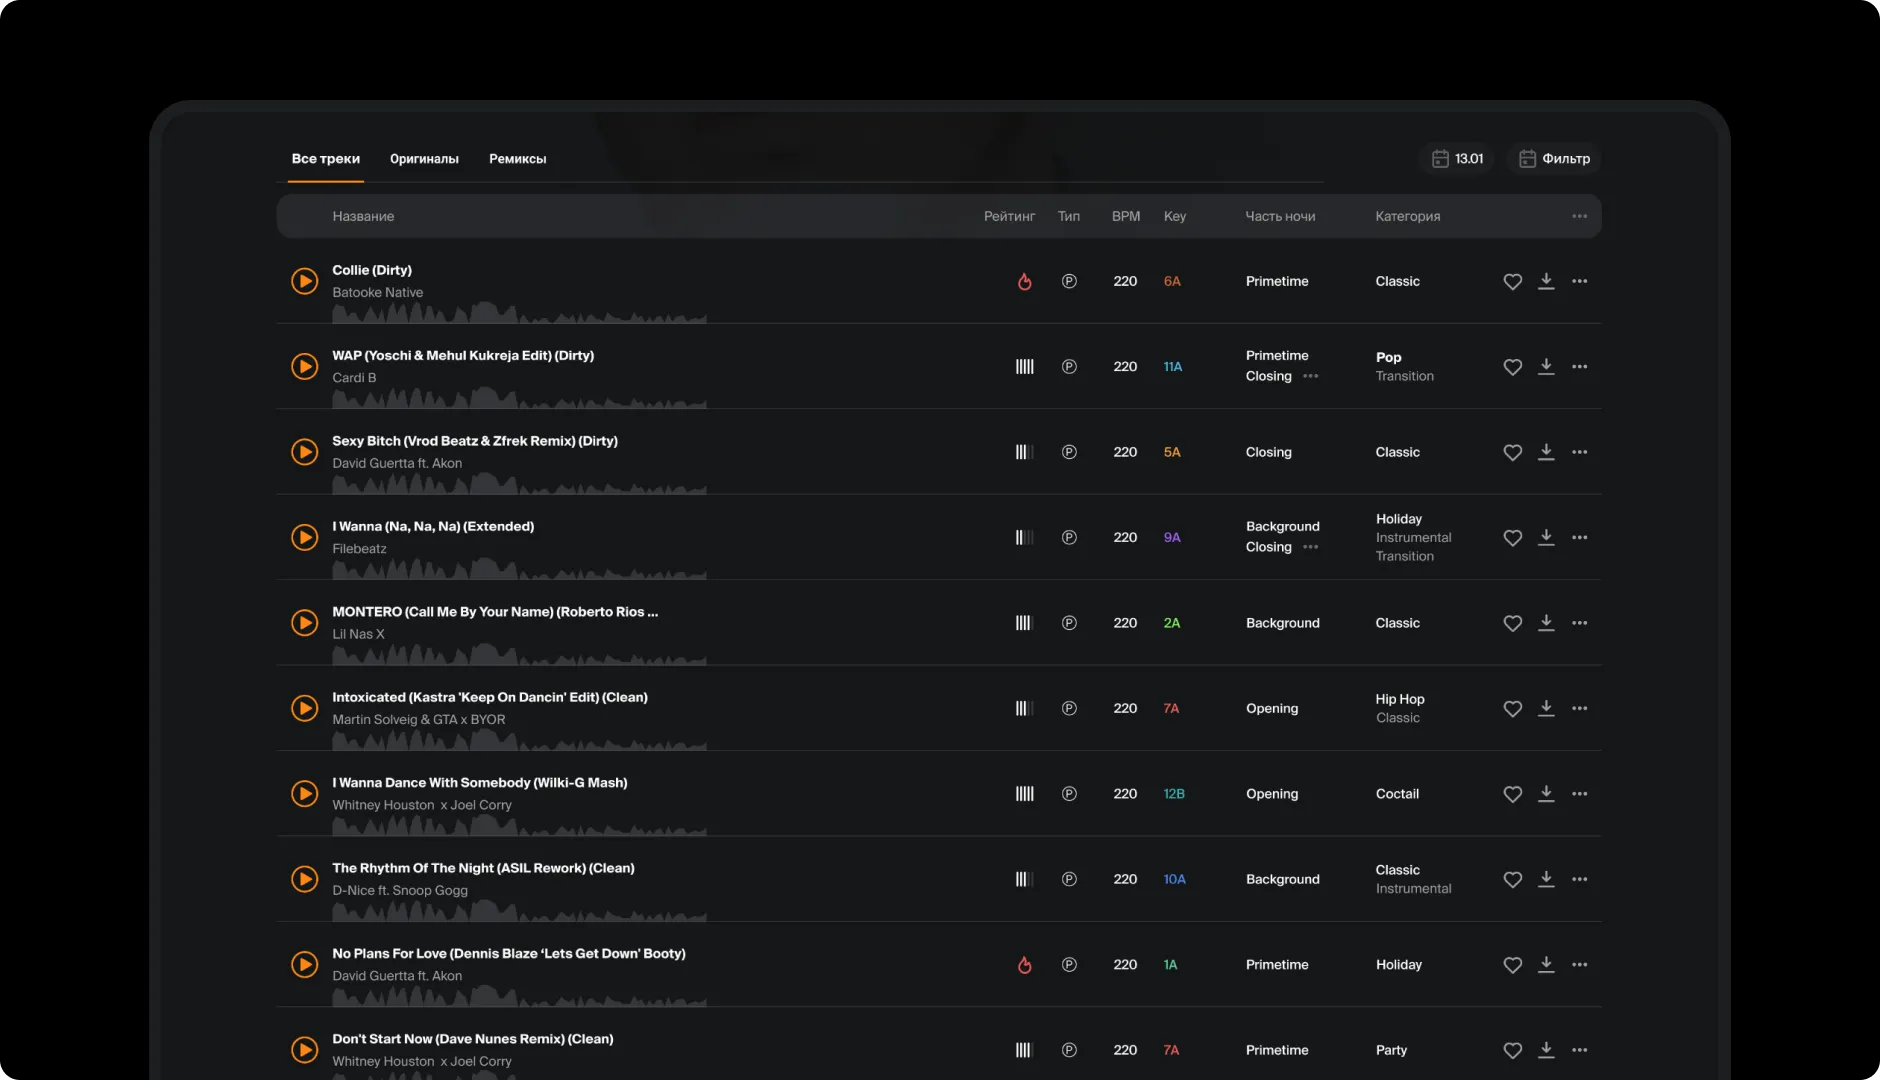Viewport: 1880px width, 1080px height.
Task: Favorite The Rhythm Of The Night
Action: pos(1513,880)
